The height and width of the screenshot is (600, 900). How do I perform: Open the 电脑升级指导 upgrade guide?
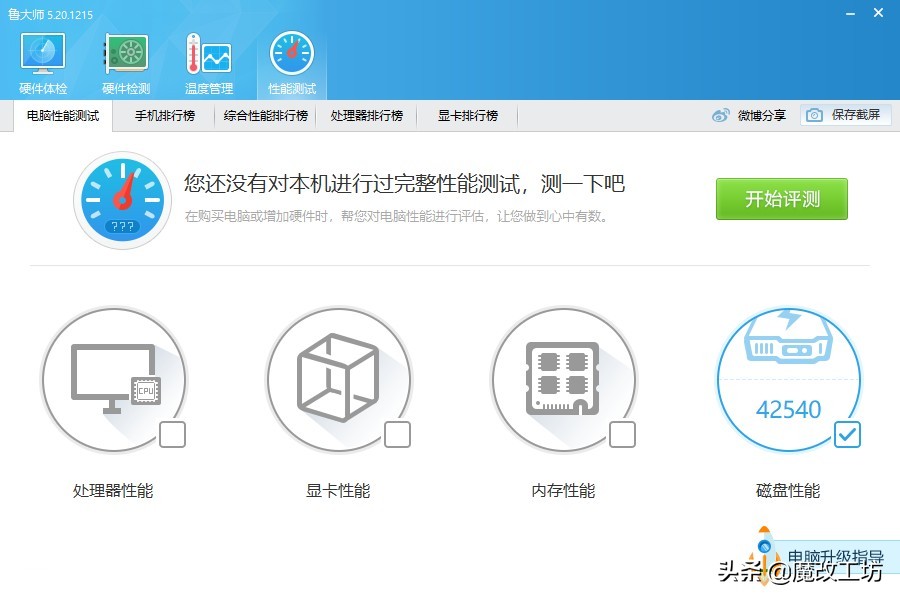(x=835, y=556)
